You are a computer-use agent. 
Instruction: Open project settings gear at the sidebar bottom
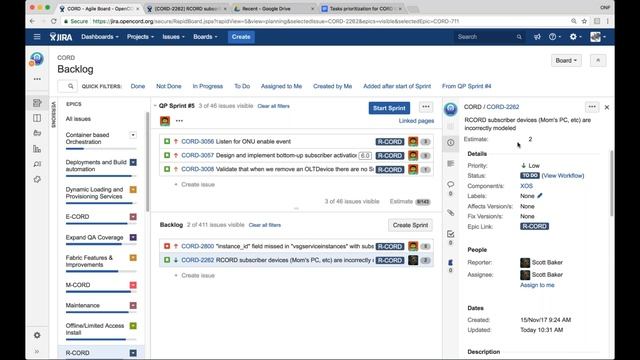click(37, 335)
